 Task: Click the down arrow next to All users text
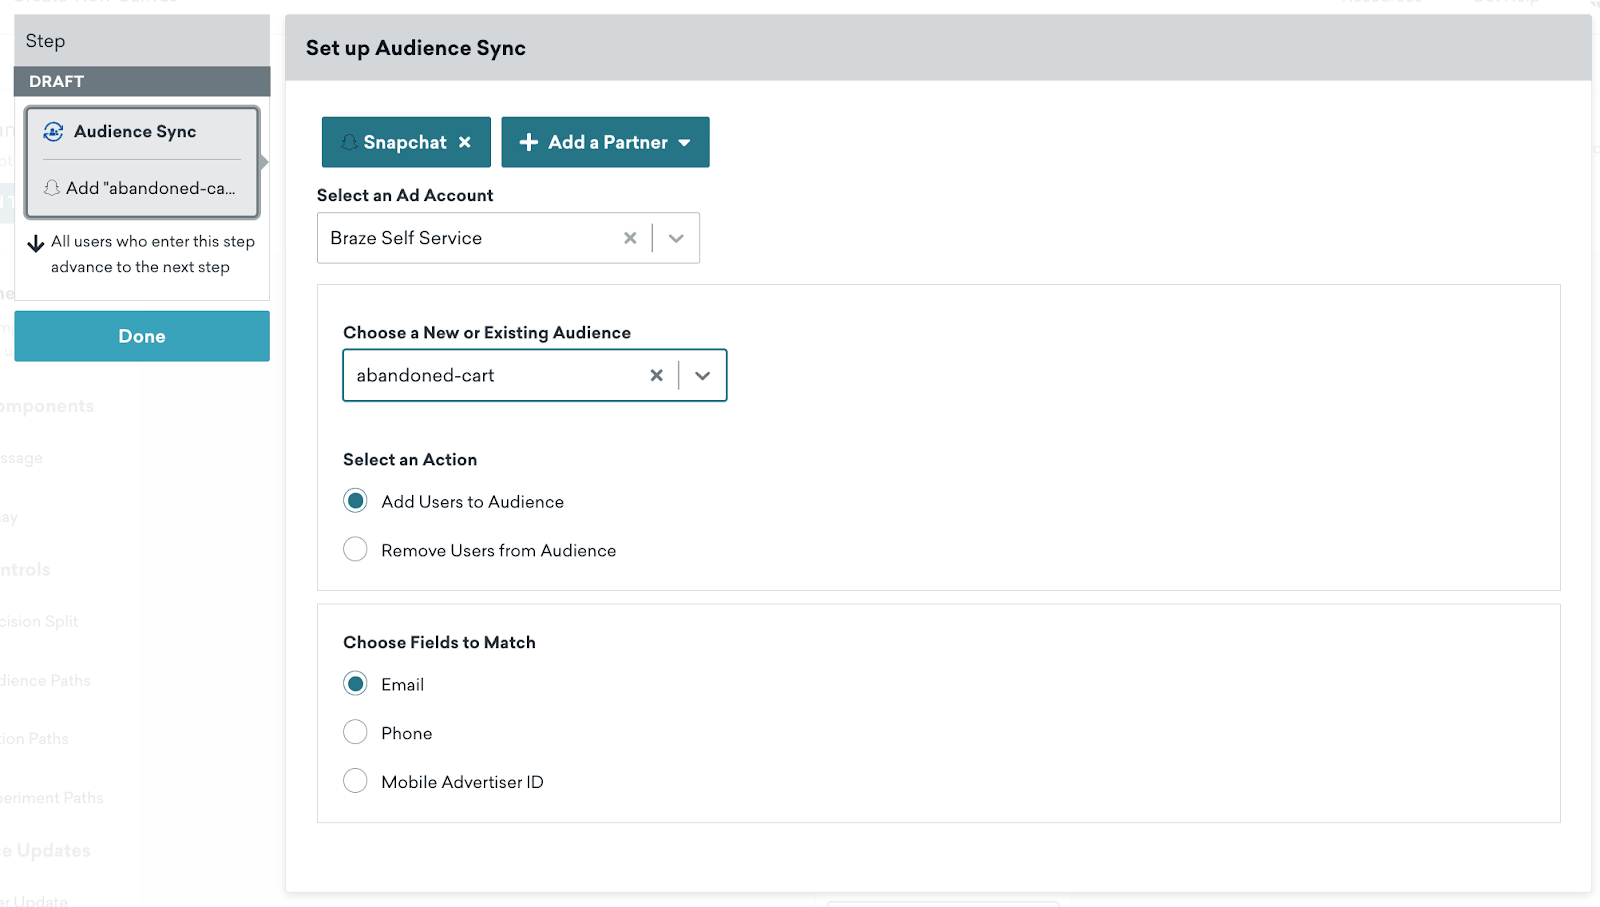click(x=36, y=243)
